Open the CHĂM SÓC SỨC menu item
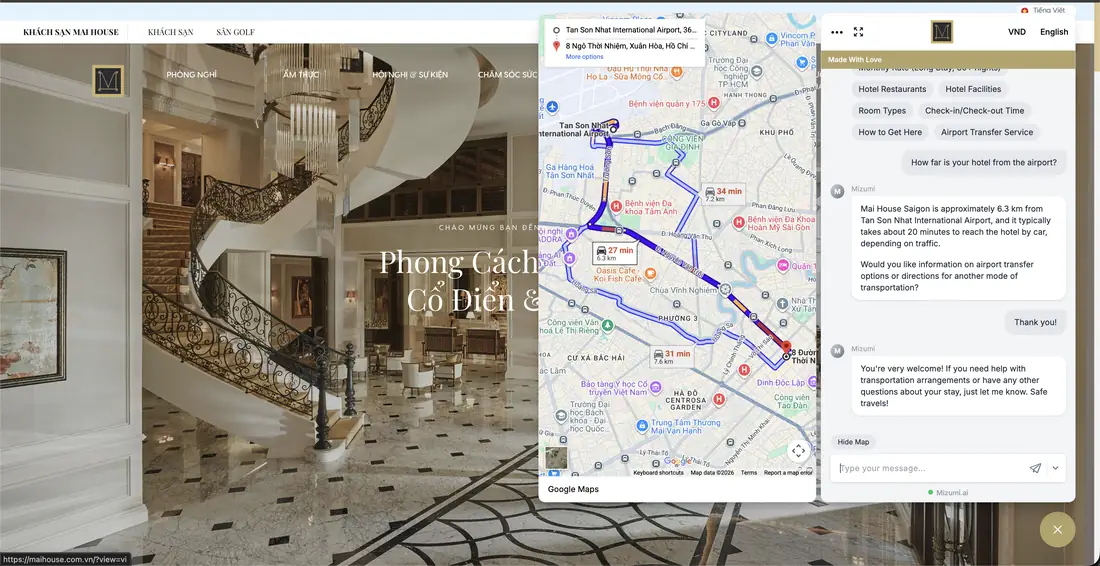 coord(507,75)
